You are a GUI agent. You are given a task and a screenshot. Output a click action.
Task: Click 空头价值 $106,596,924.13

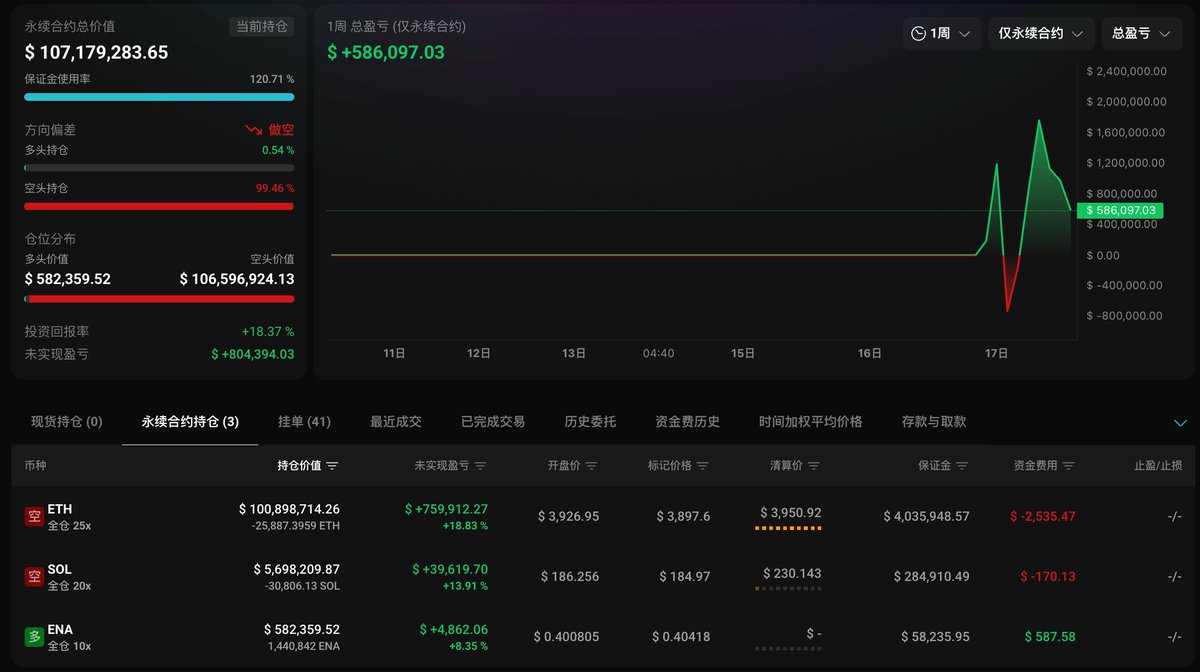coord(237,279)
